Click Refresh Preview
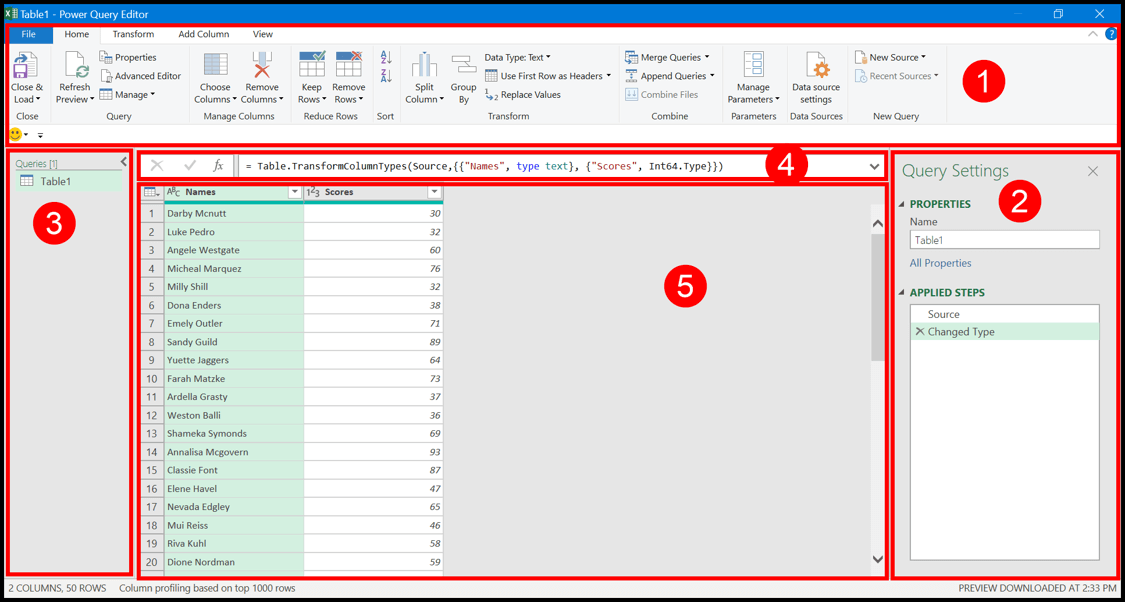Viewport: 1125px width, 602px height. click(x=74, y=80)
